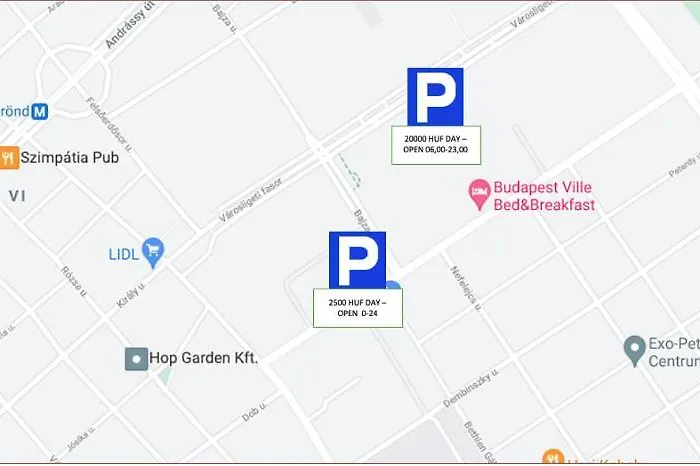Click the Városligeti fasor street label
The image size is (700, 466).
point(251,200)
